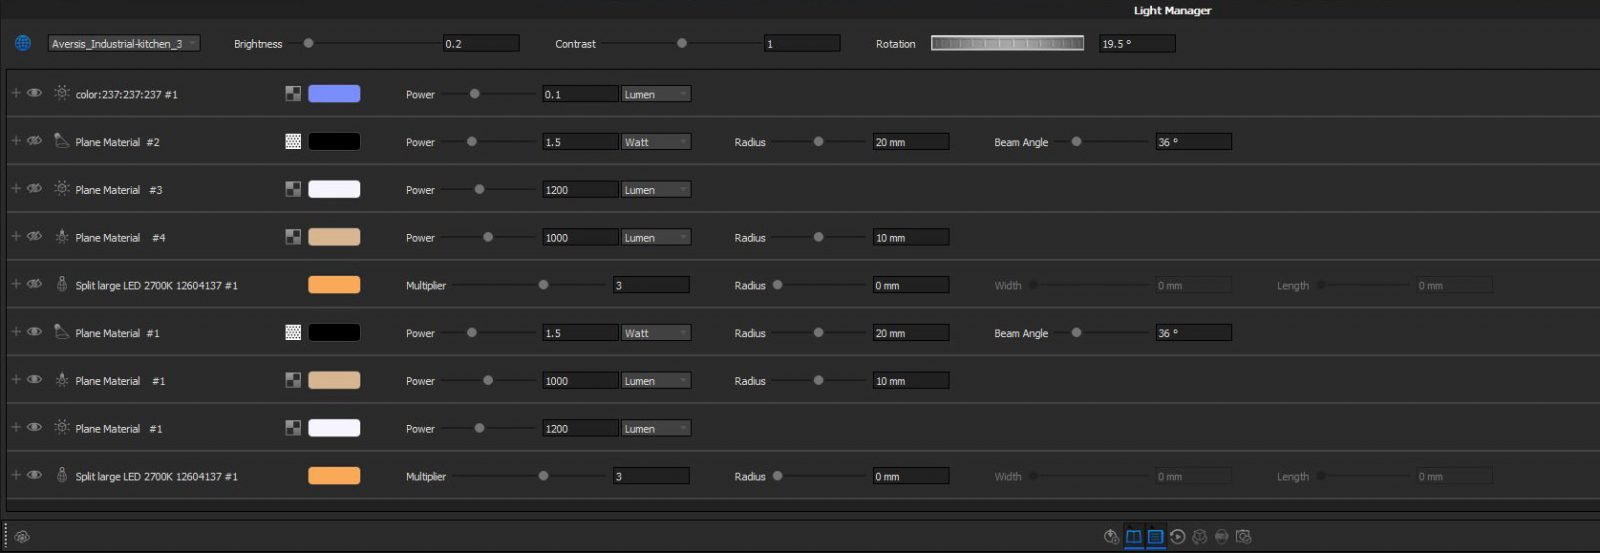Screen dimensions: 1600x553
Task: Click Radius field 20 mm of Plane Material #2
Action: tap(911, 142)
